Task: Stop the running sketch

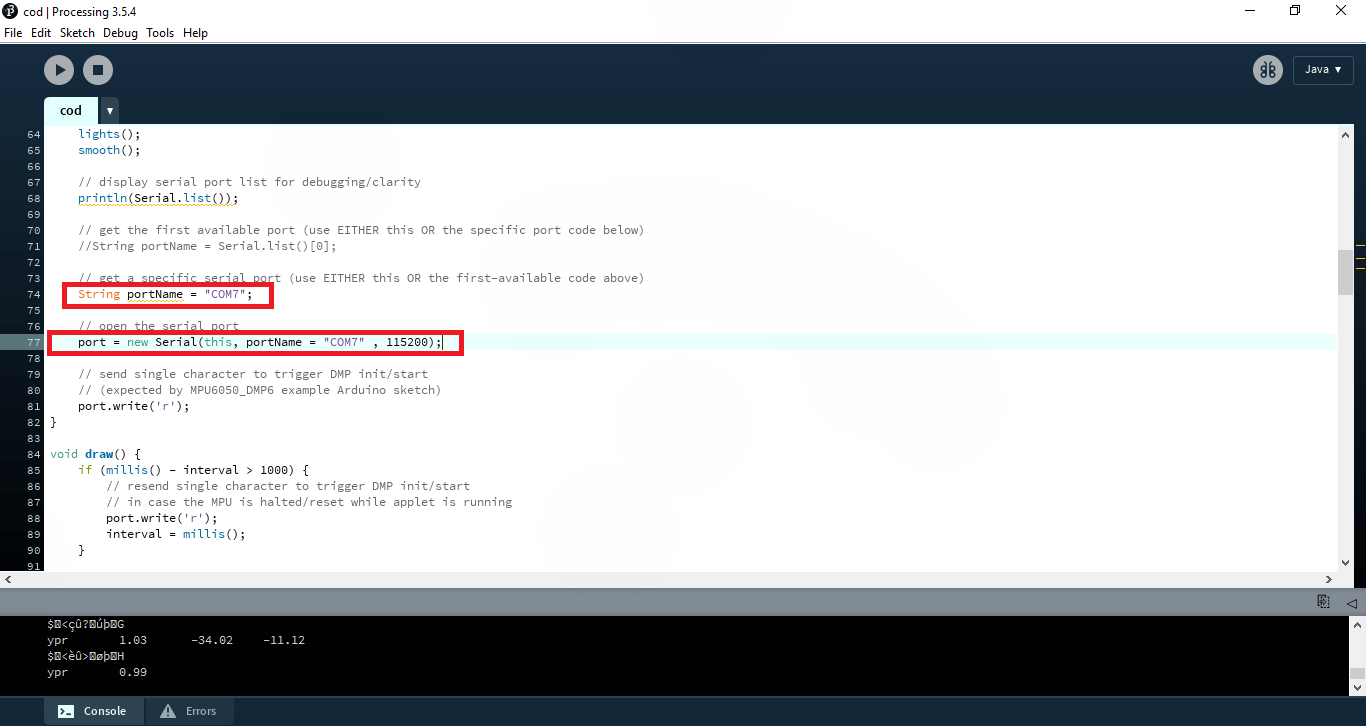Action: 98,70
